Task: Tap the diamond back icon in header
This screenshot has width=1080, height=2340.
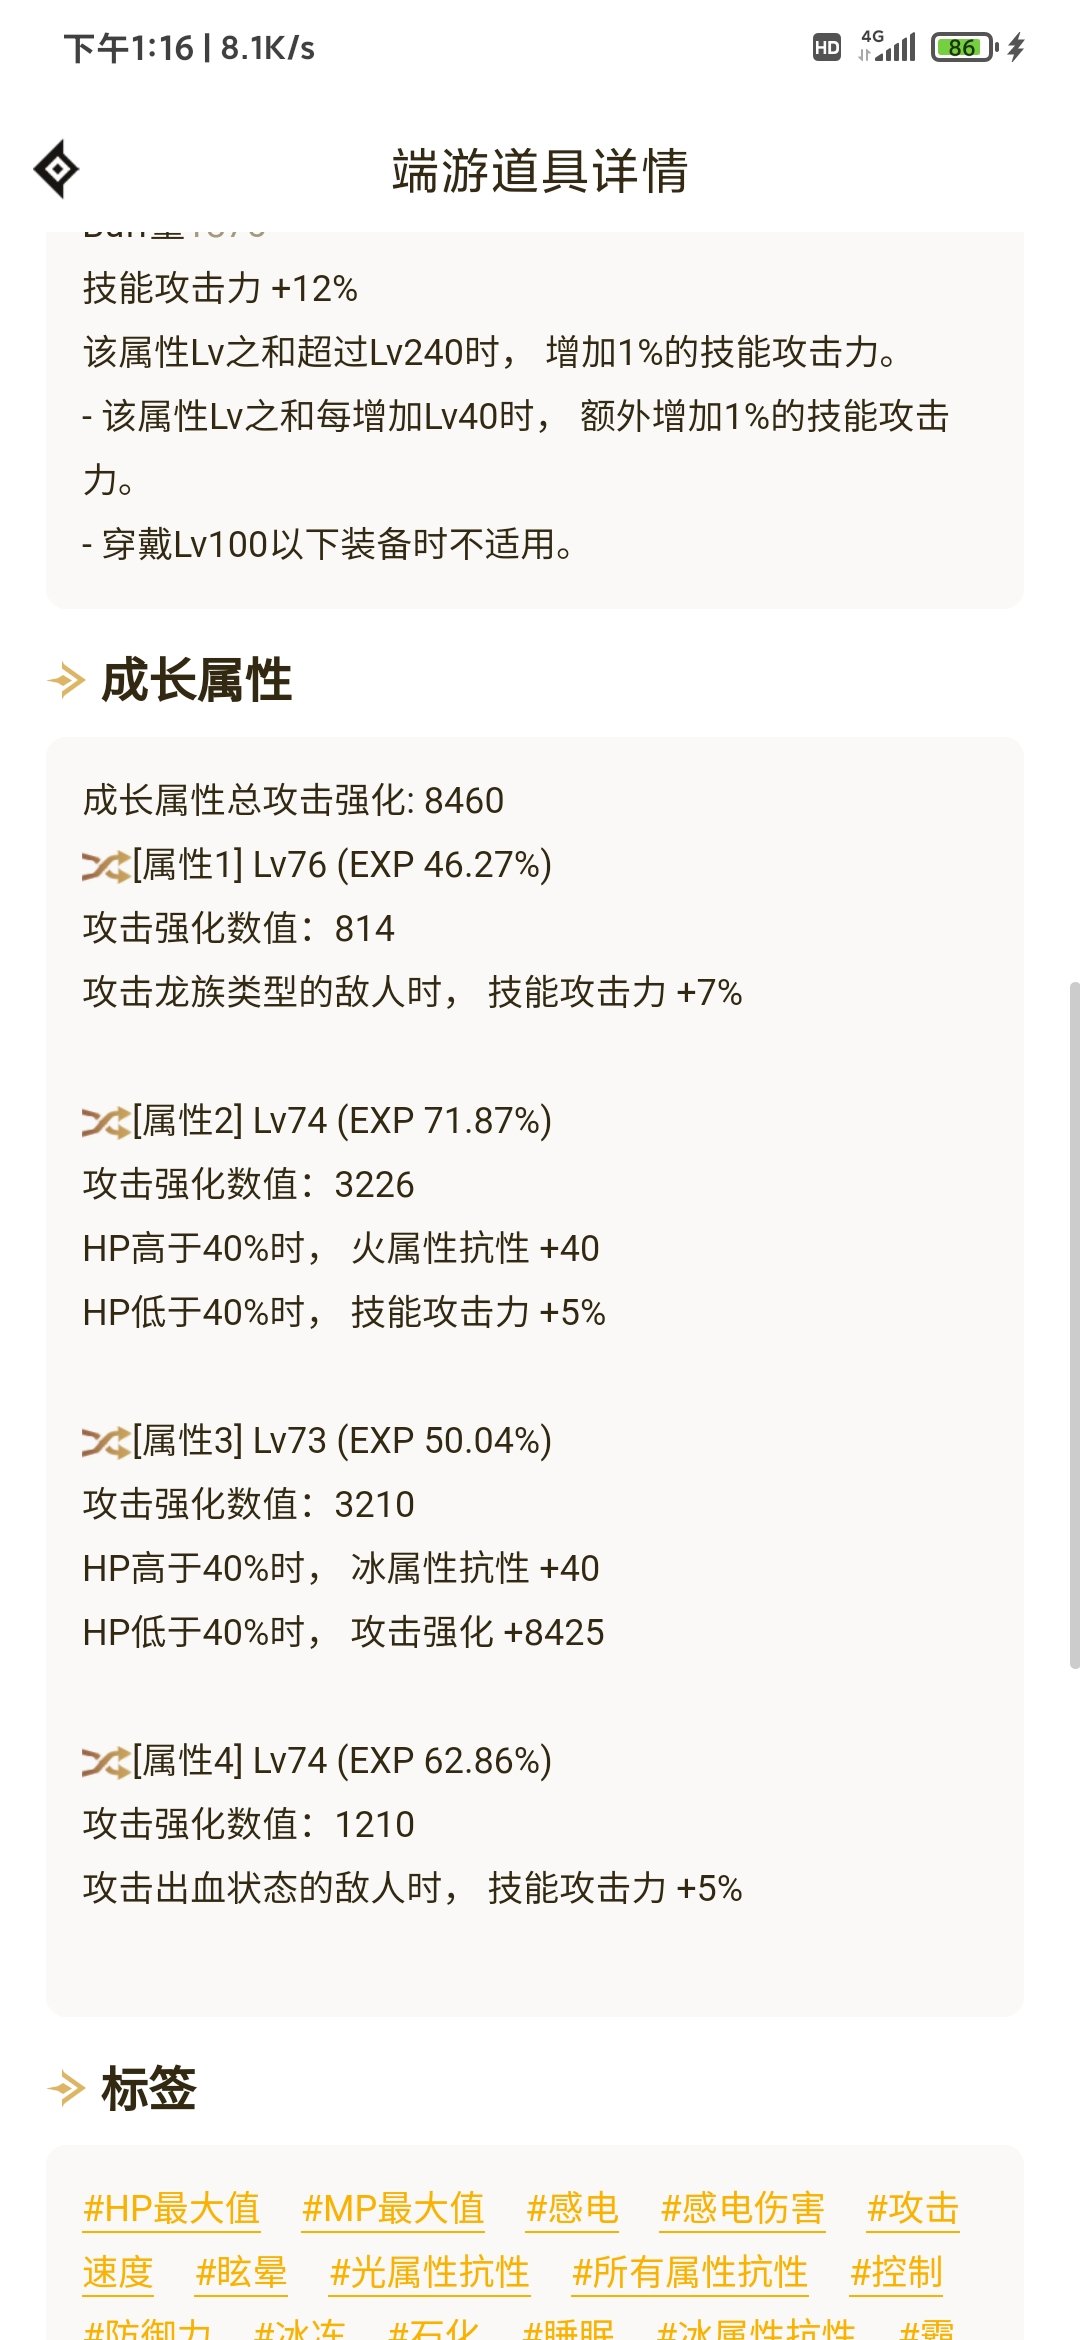Action: (x=56, y=169)
